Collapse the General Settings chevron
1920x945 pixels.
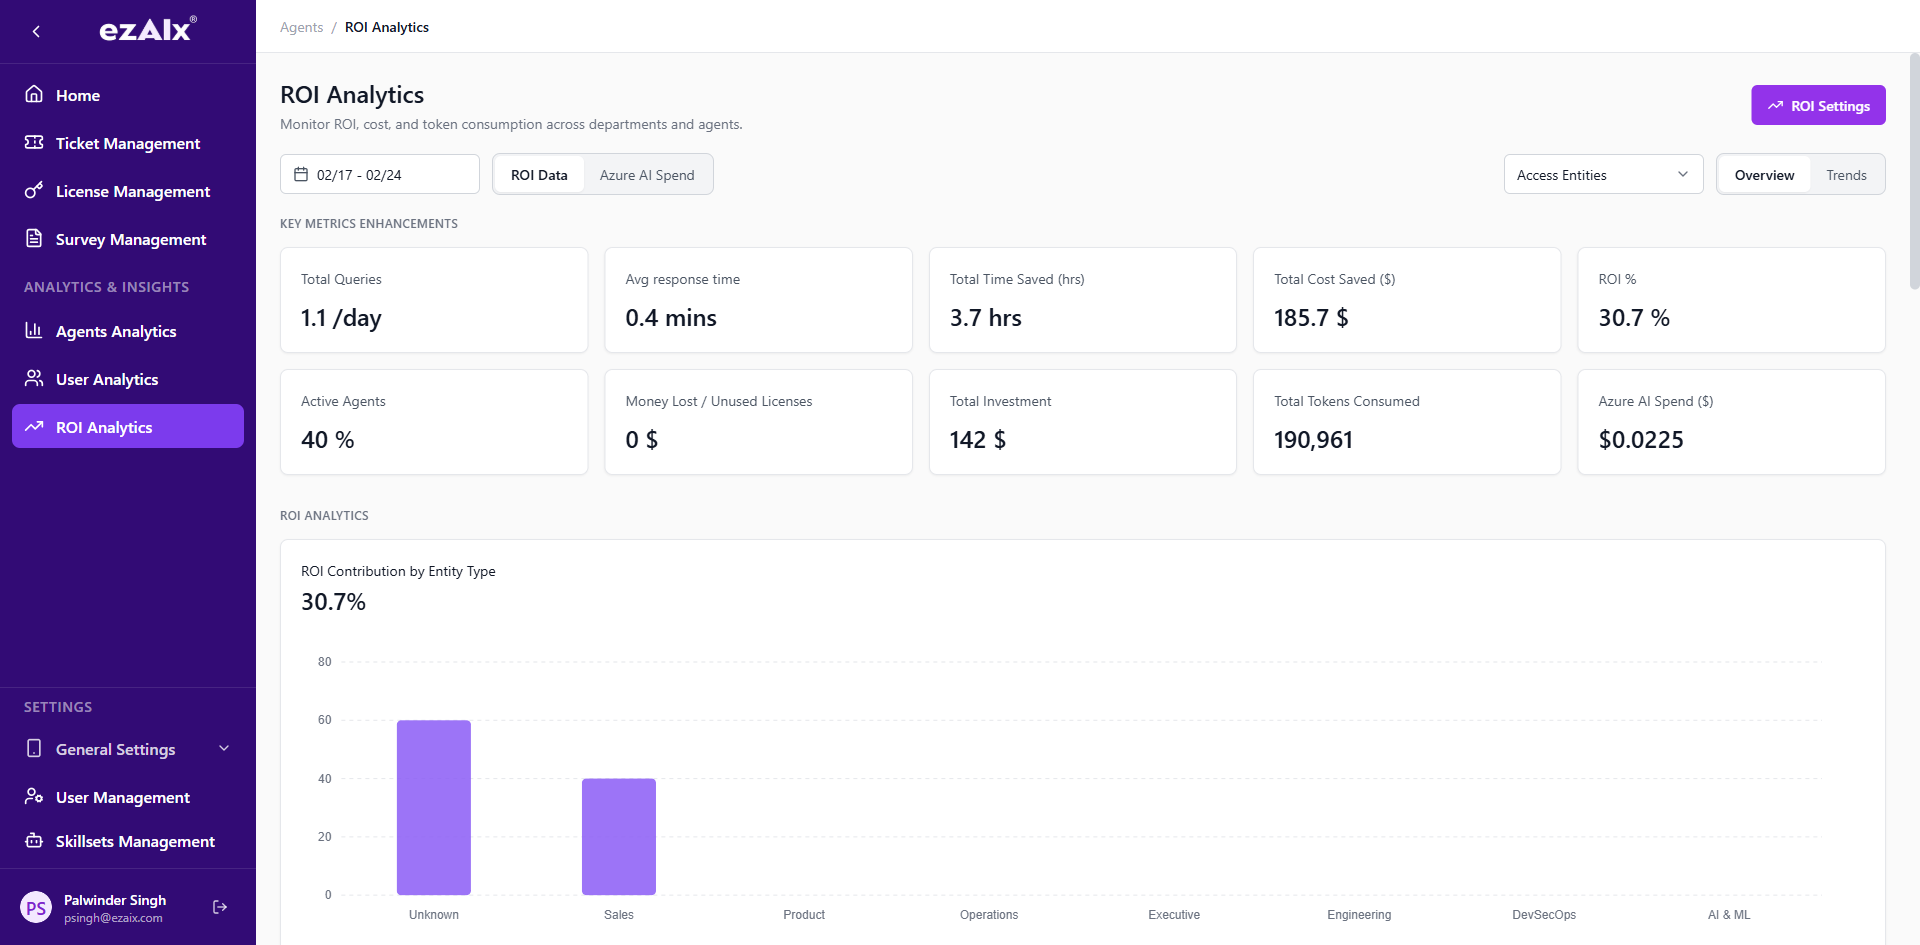223,748
